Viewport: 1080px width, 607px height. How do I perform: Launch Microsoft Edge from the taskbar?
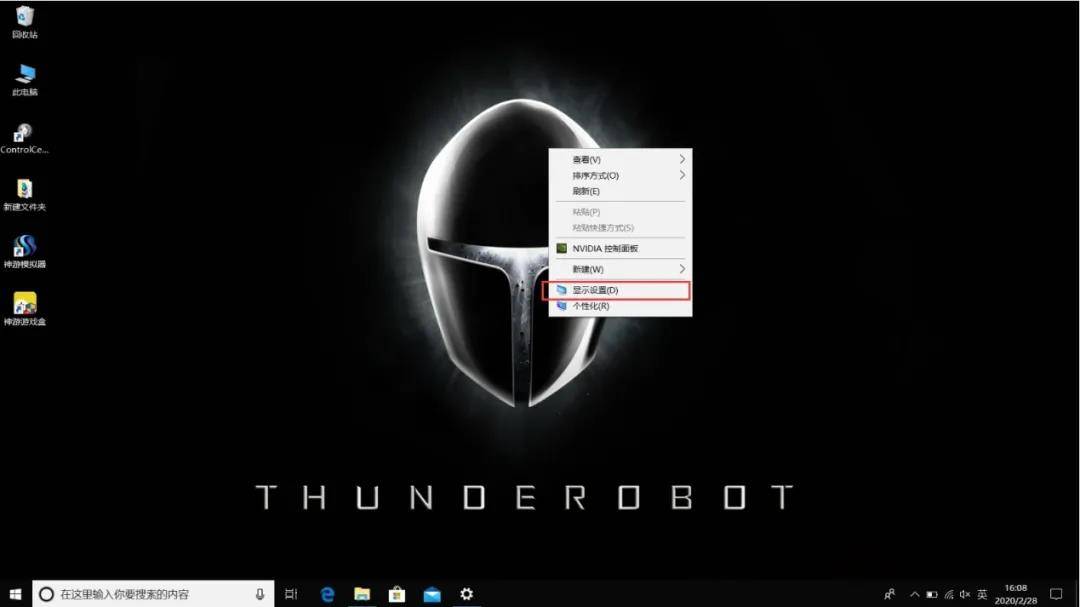[327, 594]
